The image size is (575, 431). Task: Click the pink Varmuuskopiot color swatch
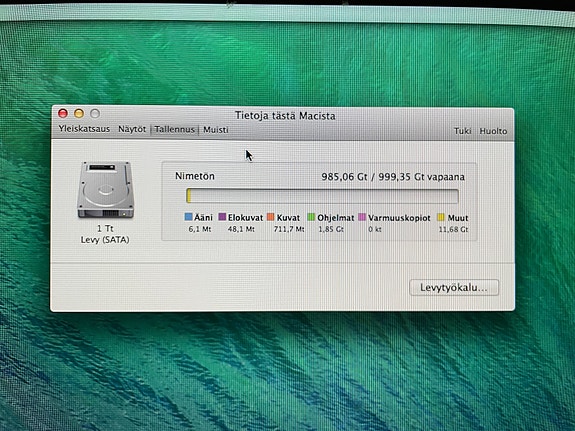tap(362, 217)
